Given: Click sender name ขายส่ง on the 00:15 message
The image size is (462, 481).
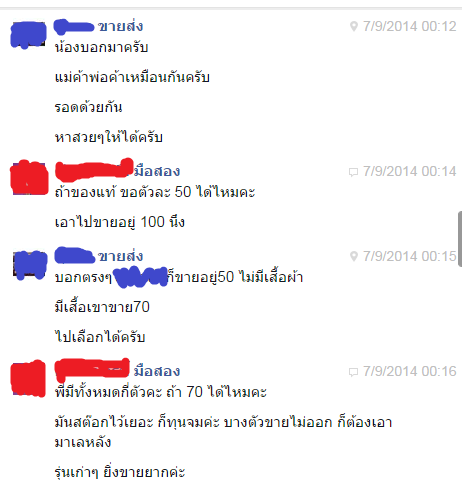Looking at the screenshot, I should [120, 256].
